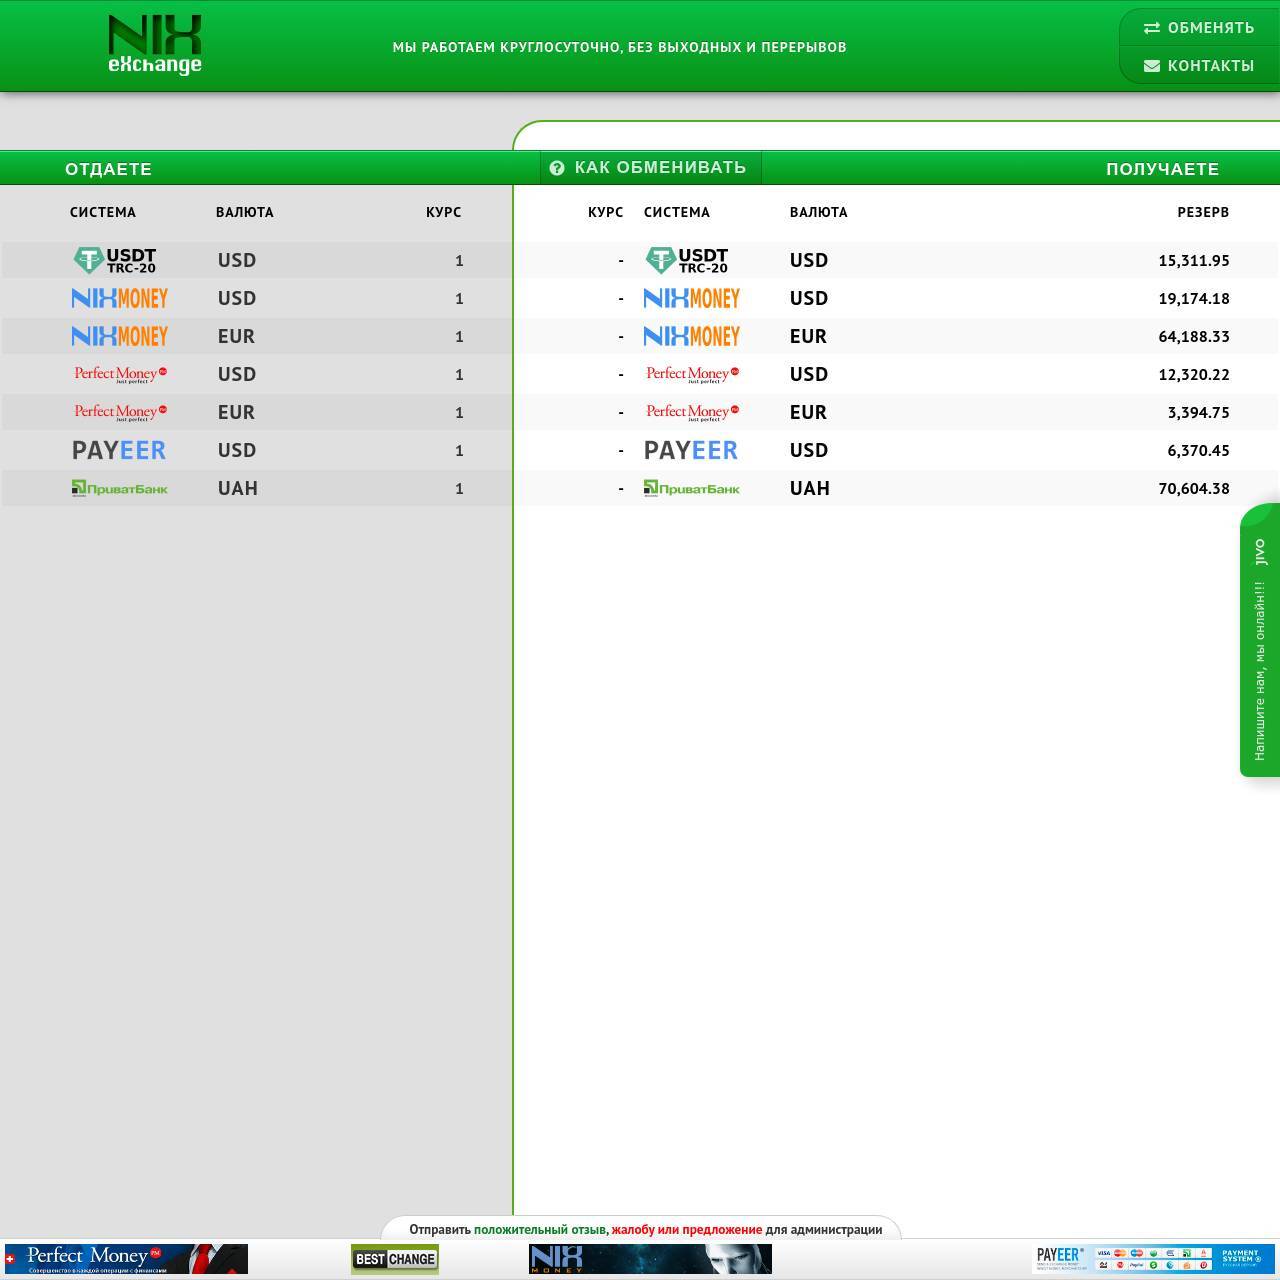The image size is (1280, 1280).
Task: Select NixMoney EUR logo in ОТДАЕТЕ list
Action: [x=120, y=336]
